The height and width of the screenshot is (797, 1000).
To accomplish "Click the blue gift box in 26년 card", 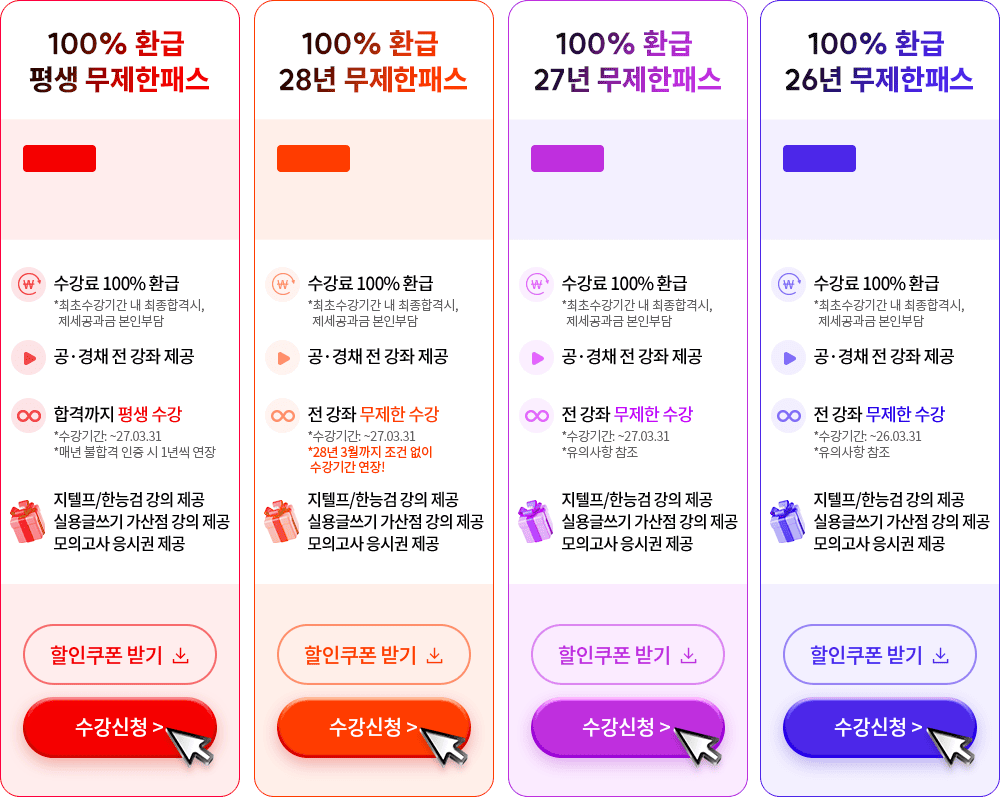I will pyautogui.click(x=788, y=521).
